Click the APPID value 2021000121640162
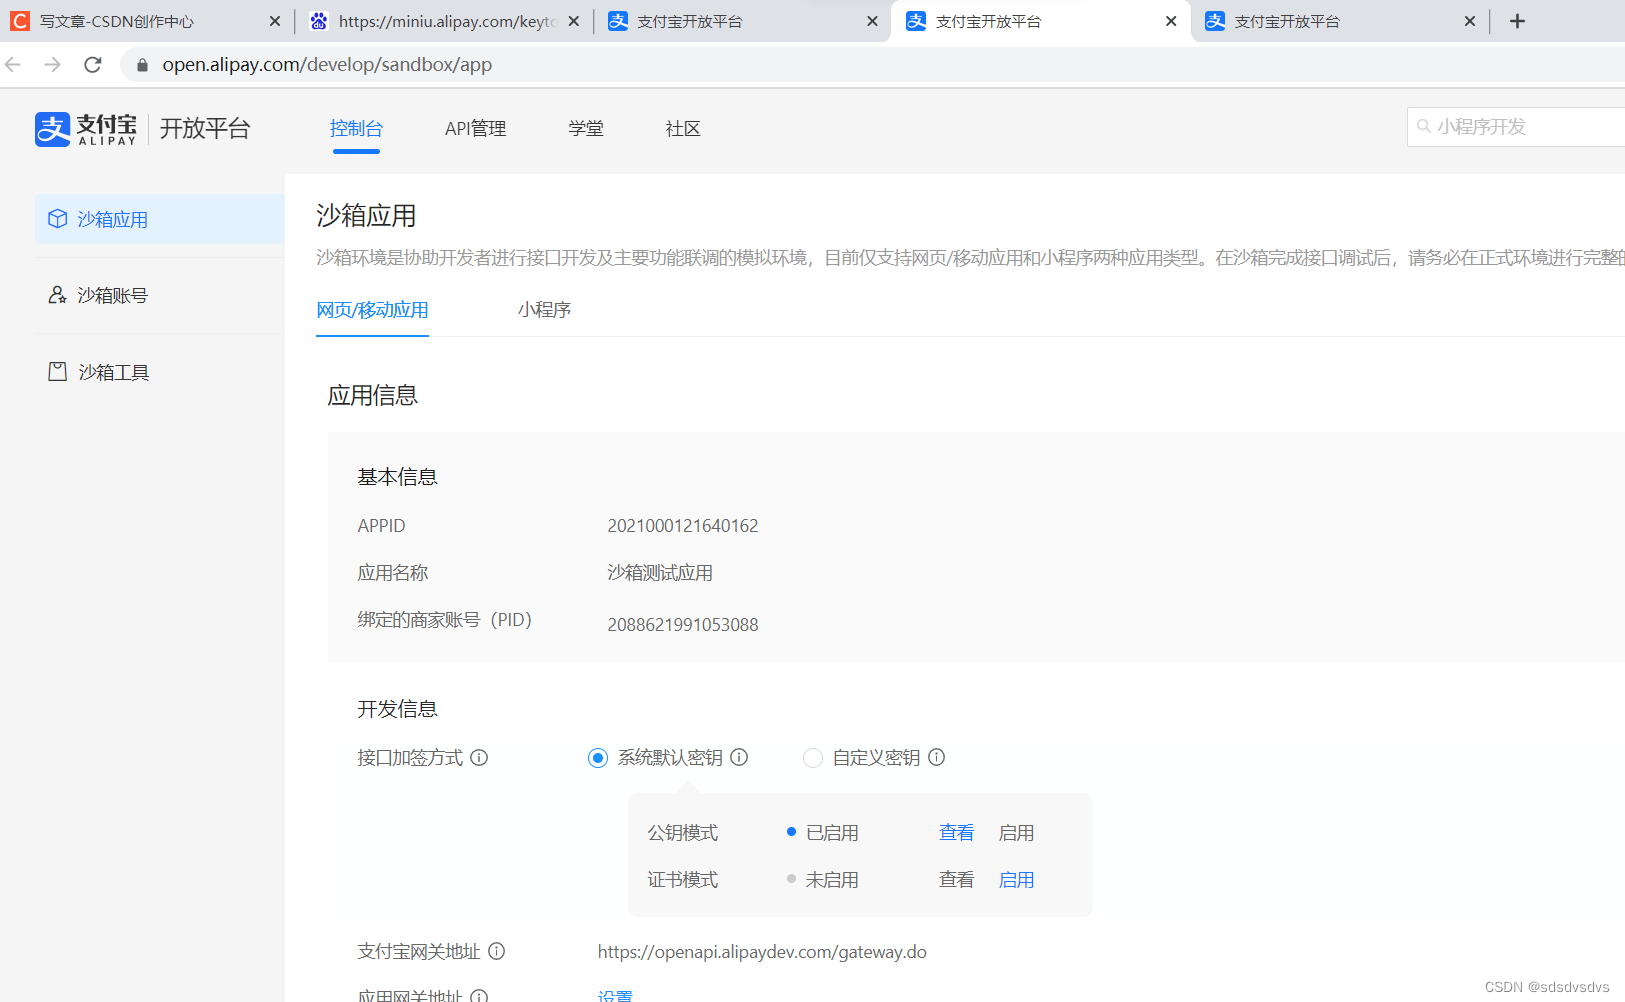The image size is (1625, 1002). tap(683, 526)
